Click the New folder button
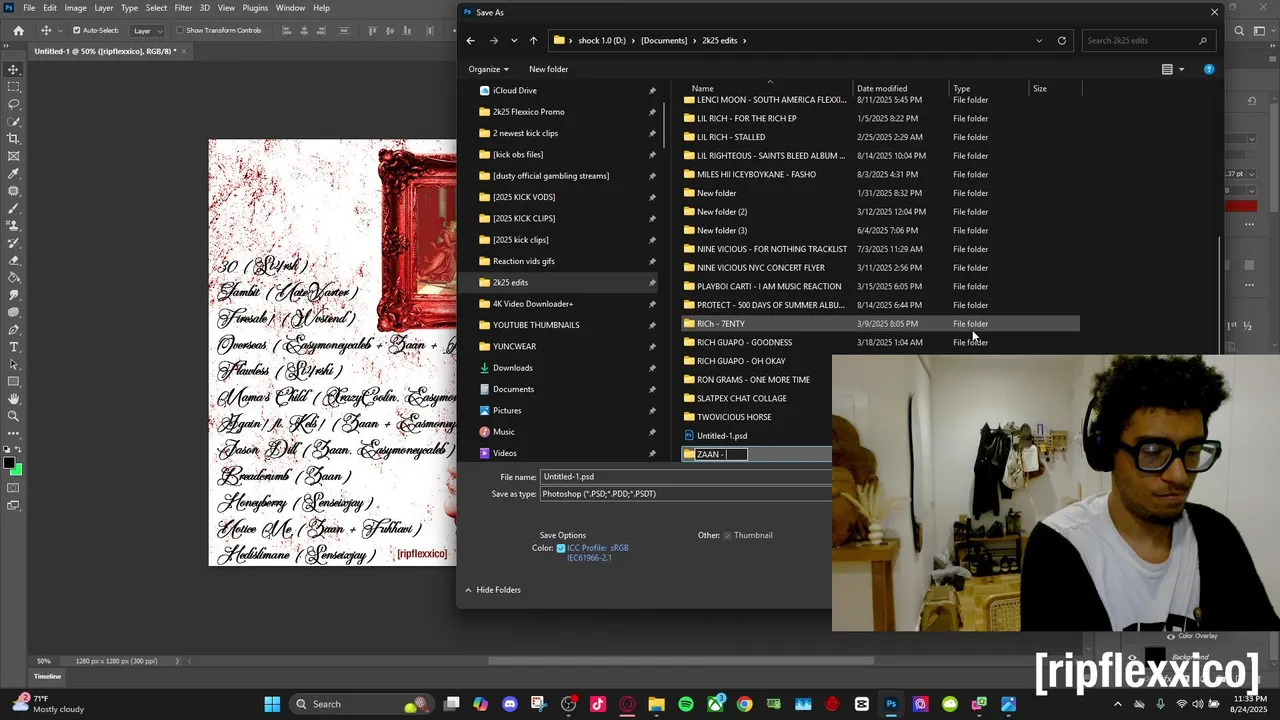This screenshot has width=1280, height=720. (548, 69)
